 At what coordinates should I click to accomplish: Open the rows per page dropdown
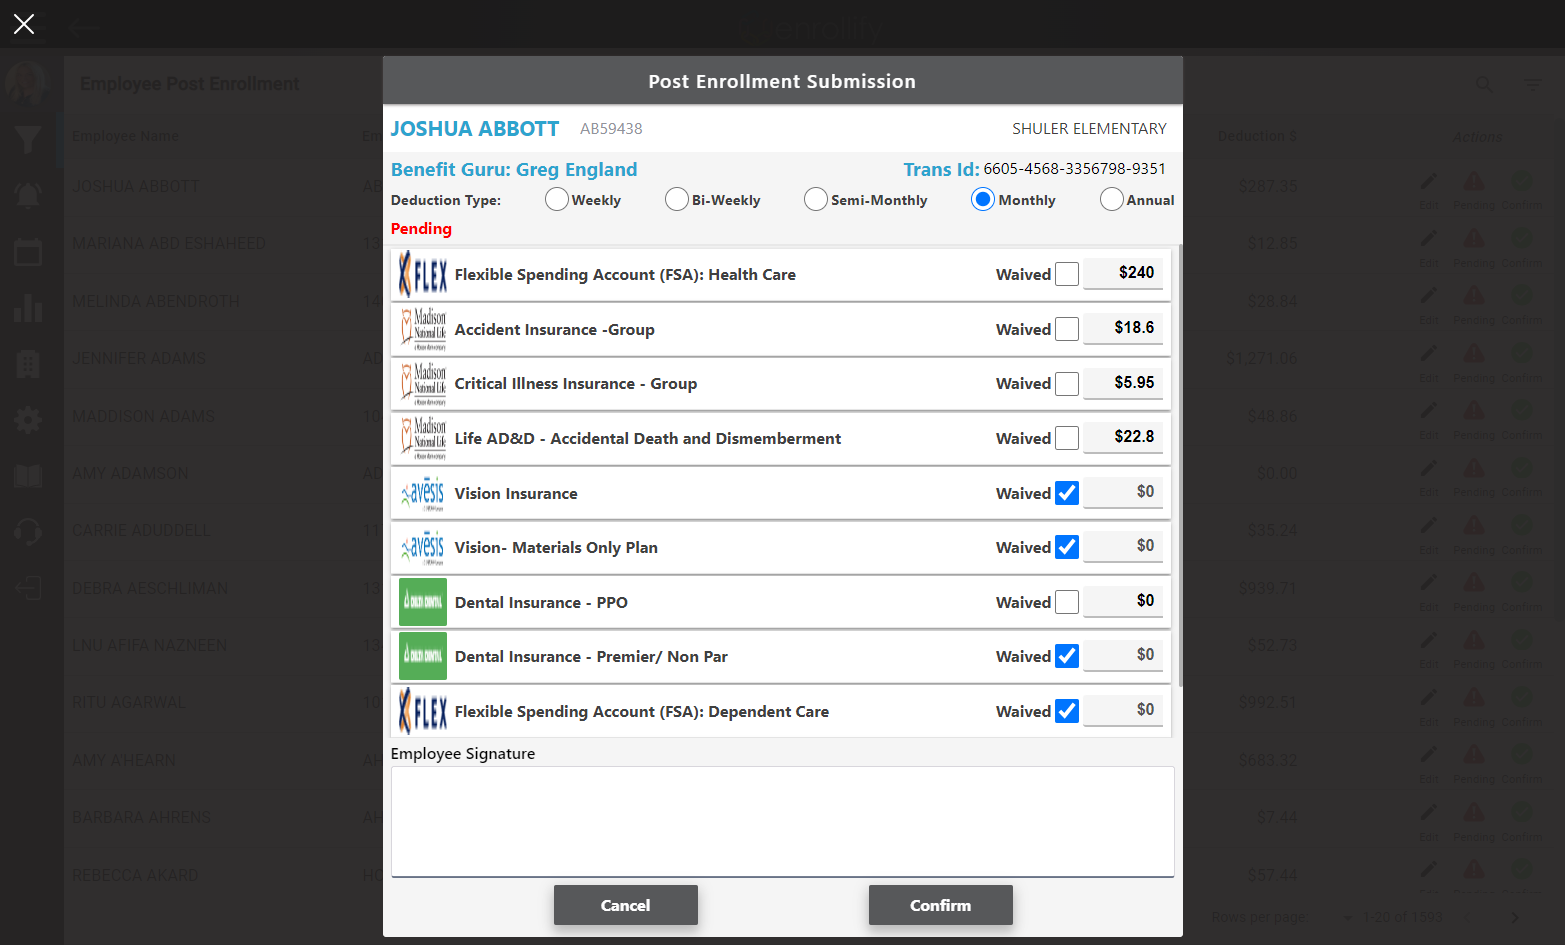[x=1348, y=918]
